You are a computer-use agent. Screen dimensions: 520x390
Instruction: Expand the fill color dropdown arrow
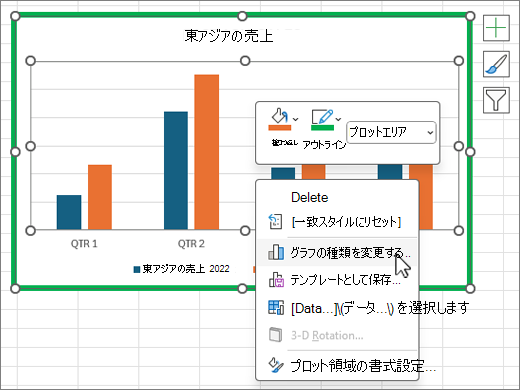[x=295, y=119]
